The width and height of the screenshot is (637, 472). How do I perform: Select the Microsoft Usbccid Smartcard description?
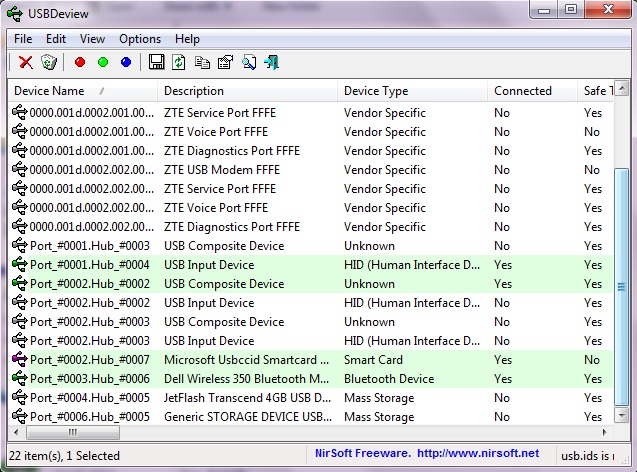(247, 360)
